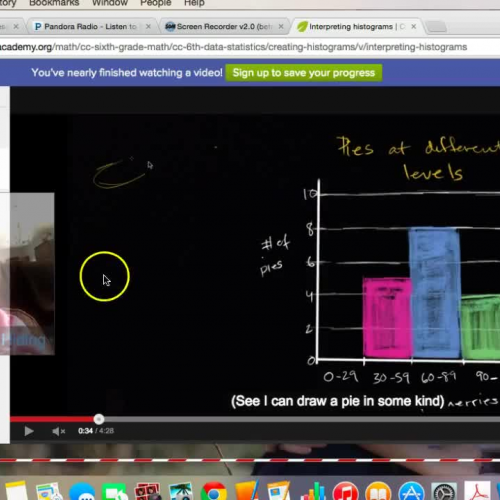Screen dimensions: 500x500
Task: Open iBooks from the Dock
Action: tap(378, 491)
